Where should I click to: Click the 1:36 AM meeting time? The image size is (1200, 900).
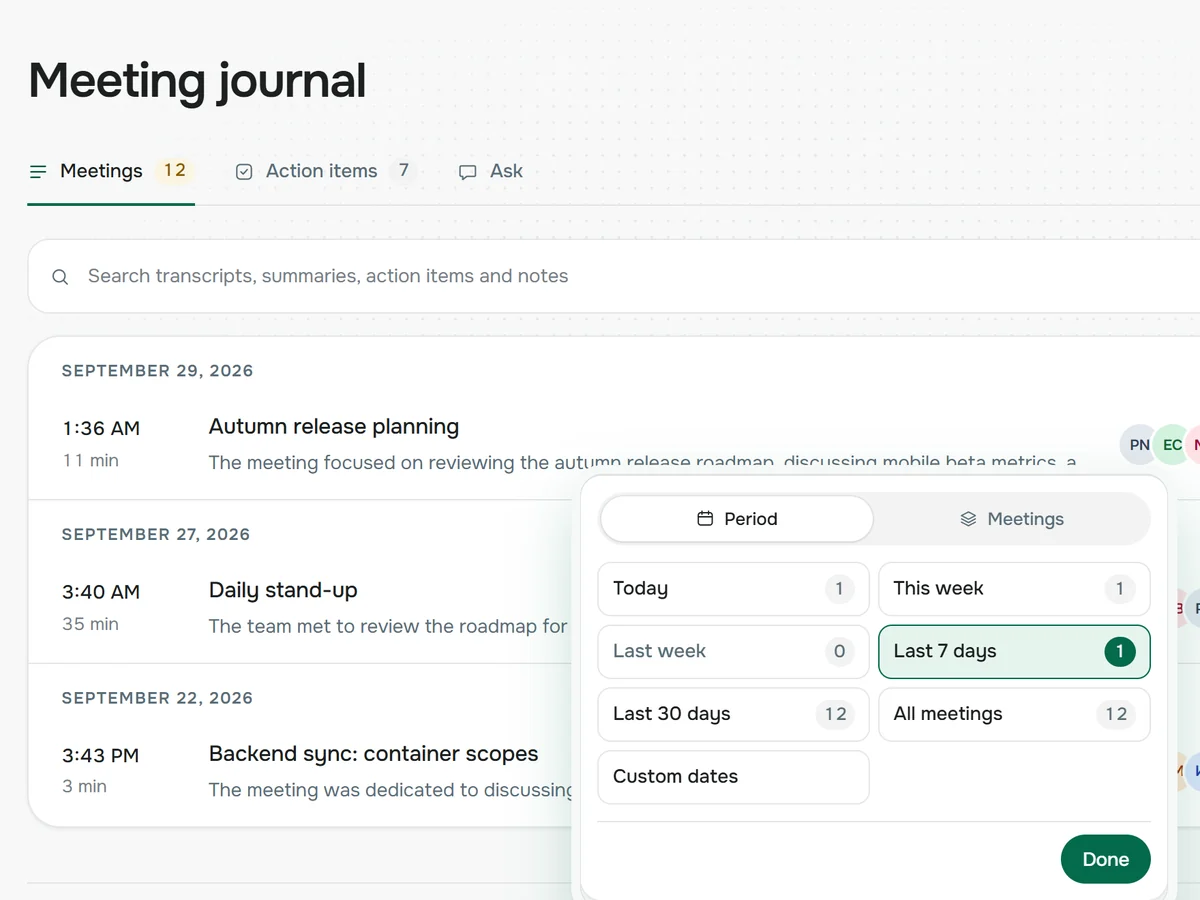coord(101,428)
